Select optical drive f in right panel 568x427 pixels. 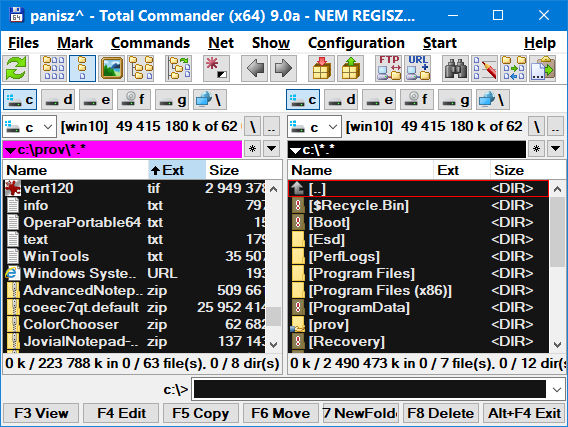click(417, 100)
